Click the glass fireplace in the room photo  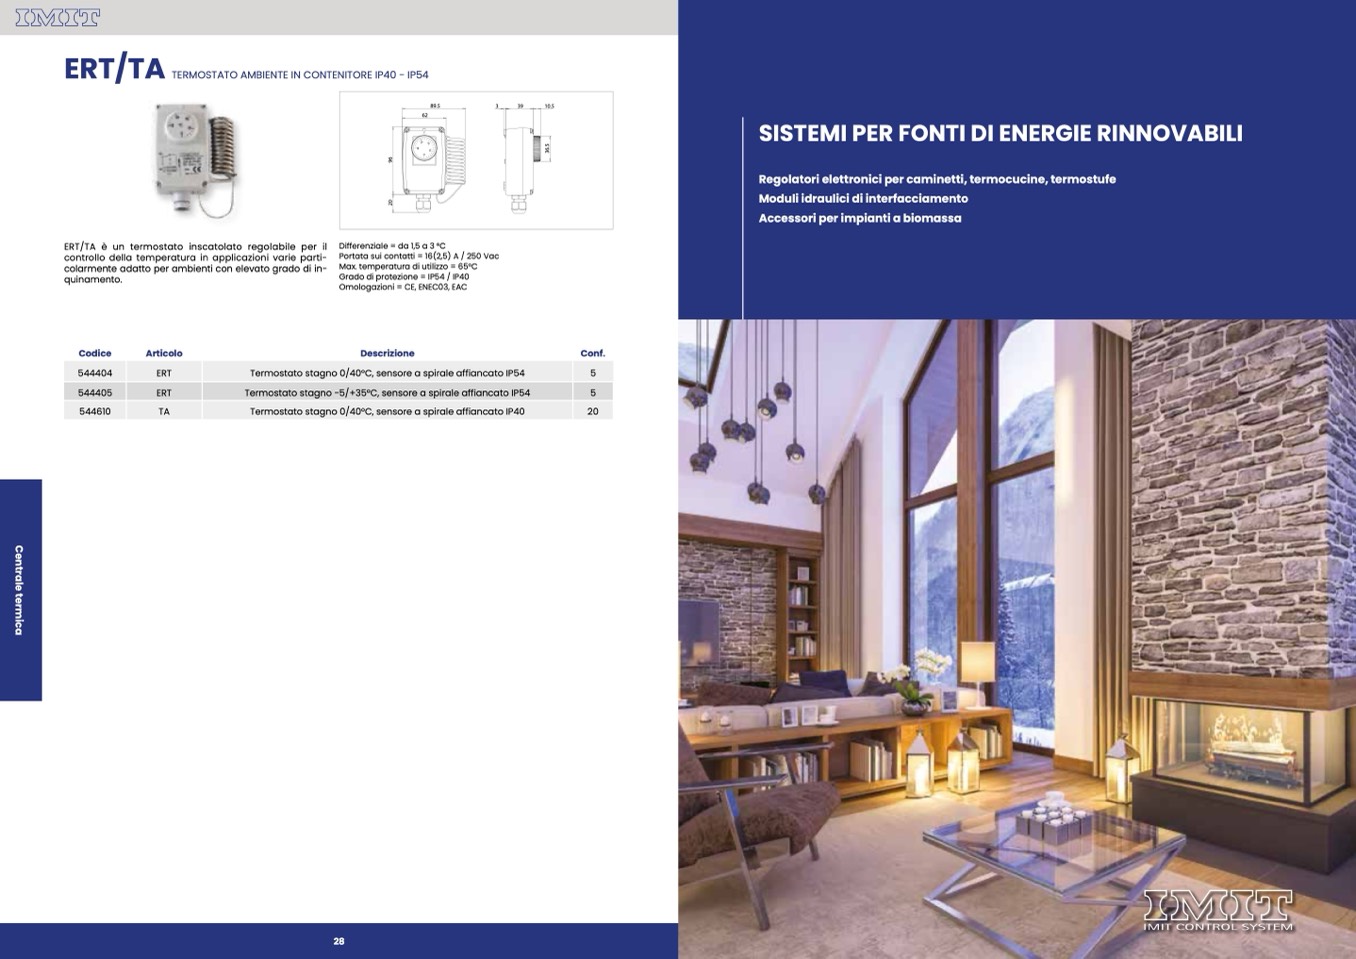pos(1244,745)
